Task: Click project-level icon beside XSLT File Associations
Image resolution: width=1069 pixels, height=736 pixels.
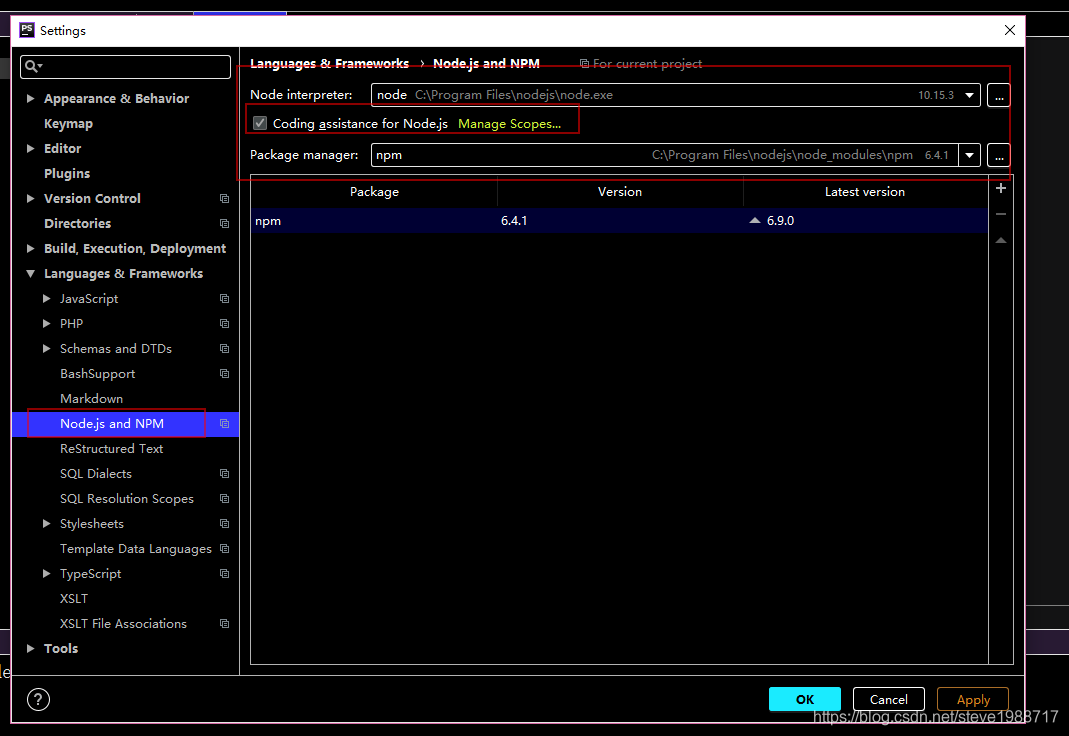Action: pyautogui.click(x=224, y=624)
